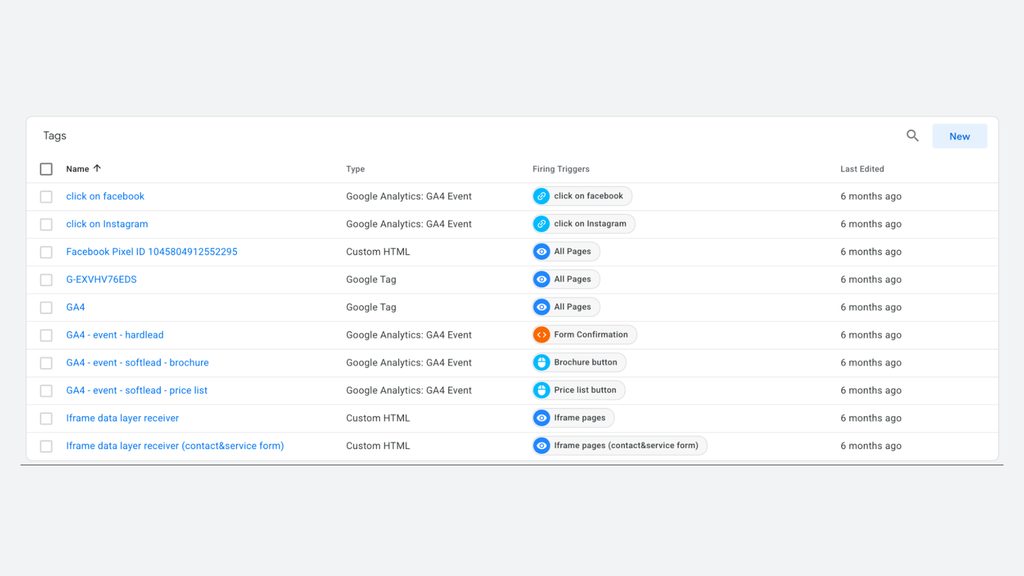Screen dimensions: 1024x576
Task: Click the link icon of click on facebook trigger
Action: click(x=541, y=196)
